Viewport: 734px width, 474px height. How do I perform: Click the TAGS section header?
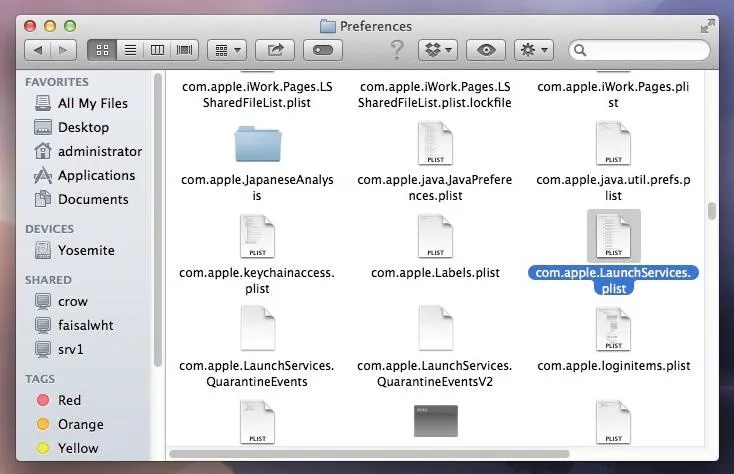(x=40, y=379)
